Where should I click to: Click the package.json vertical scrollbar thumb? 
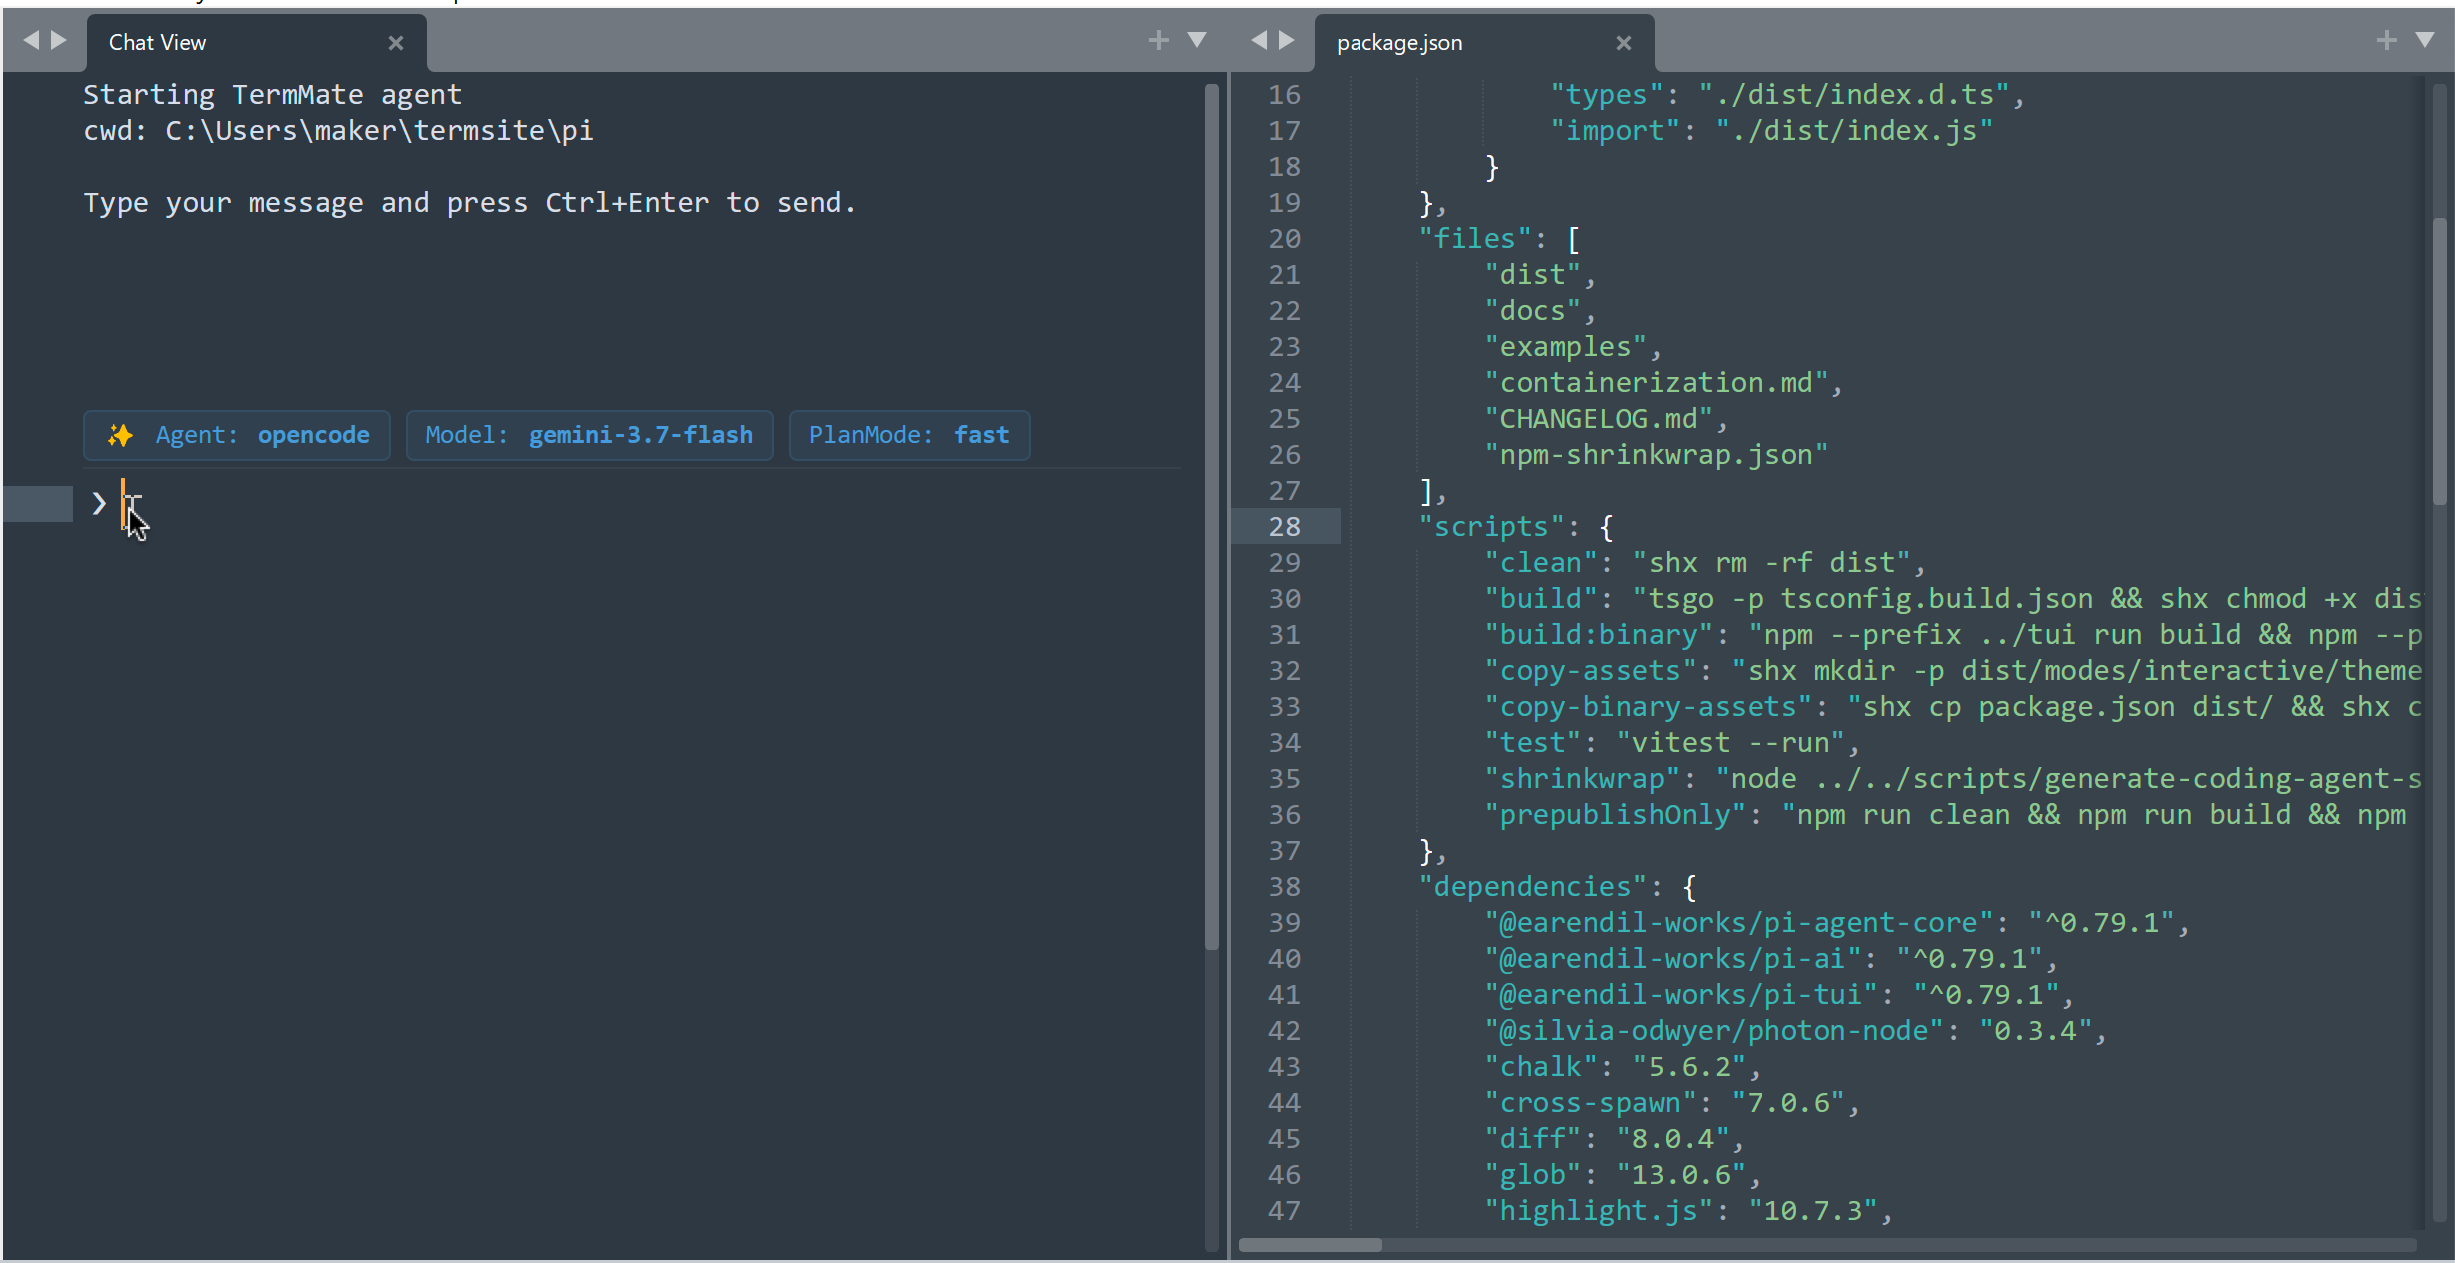tap(2440, 360)
